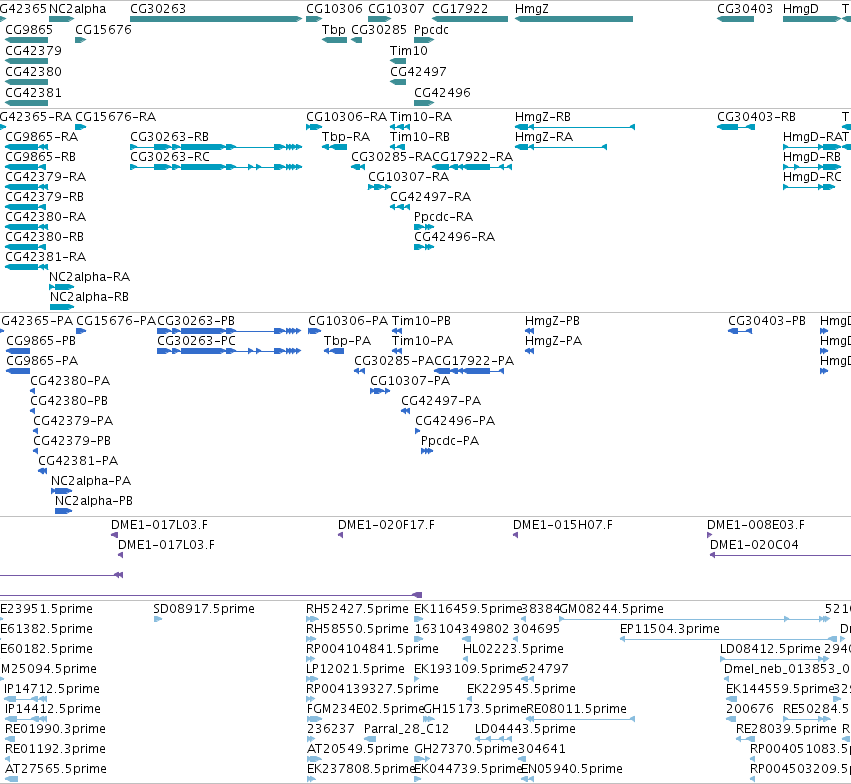Click the Ppcdc-PA protein label
Image resolution: width=851 pixels, height=784 pixels.
450,441
